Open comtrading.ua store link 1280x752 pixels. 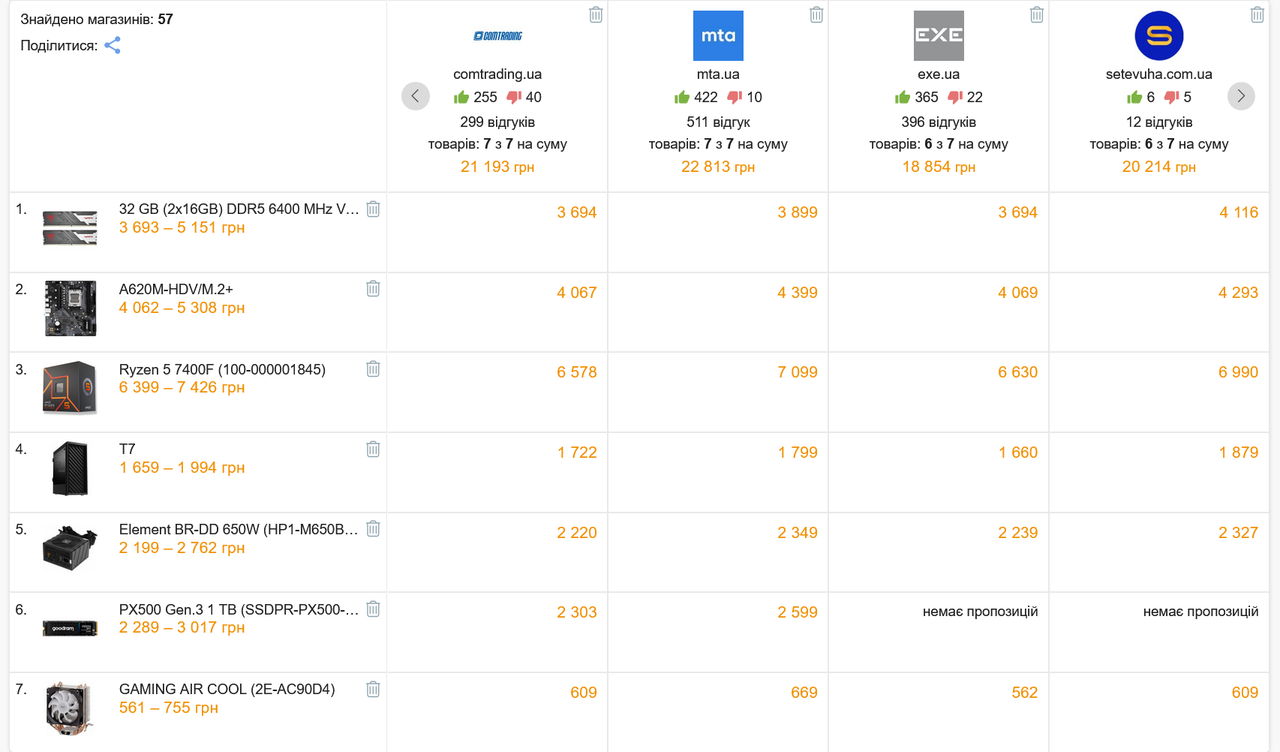tap(498, 74)
